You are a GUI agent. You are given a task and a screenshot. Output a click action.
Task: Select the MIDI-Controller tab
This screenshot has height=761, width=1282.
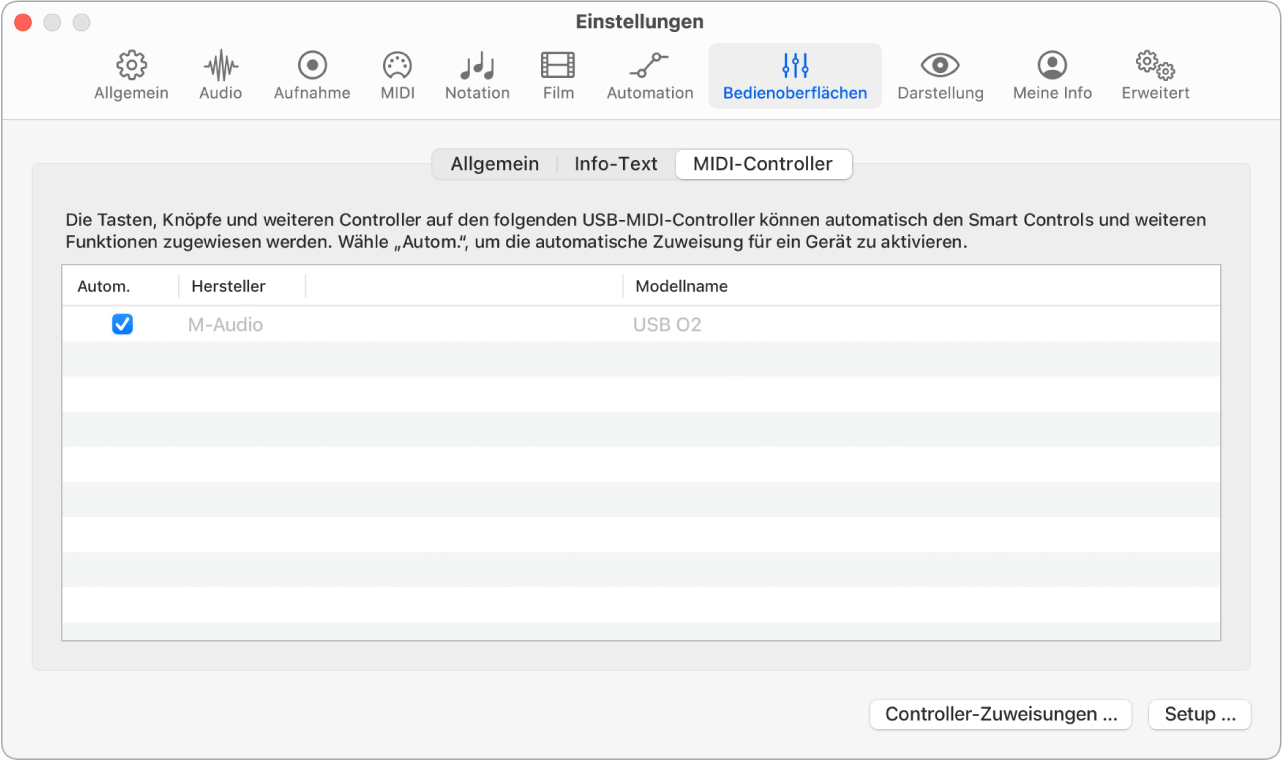pos(763,164)
